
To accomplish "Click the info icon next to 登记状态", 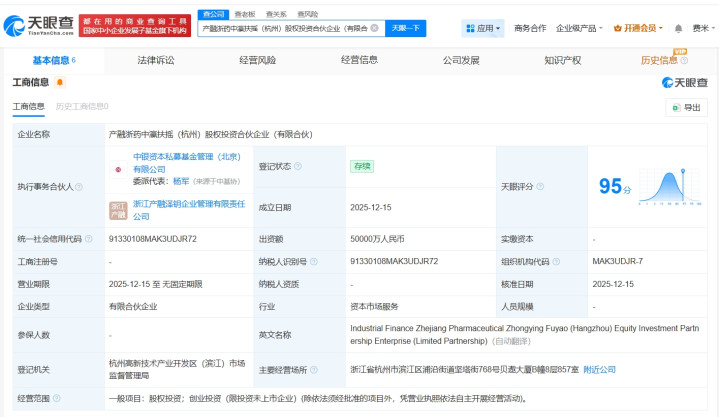I will click(x=298, y=166).
